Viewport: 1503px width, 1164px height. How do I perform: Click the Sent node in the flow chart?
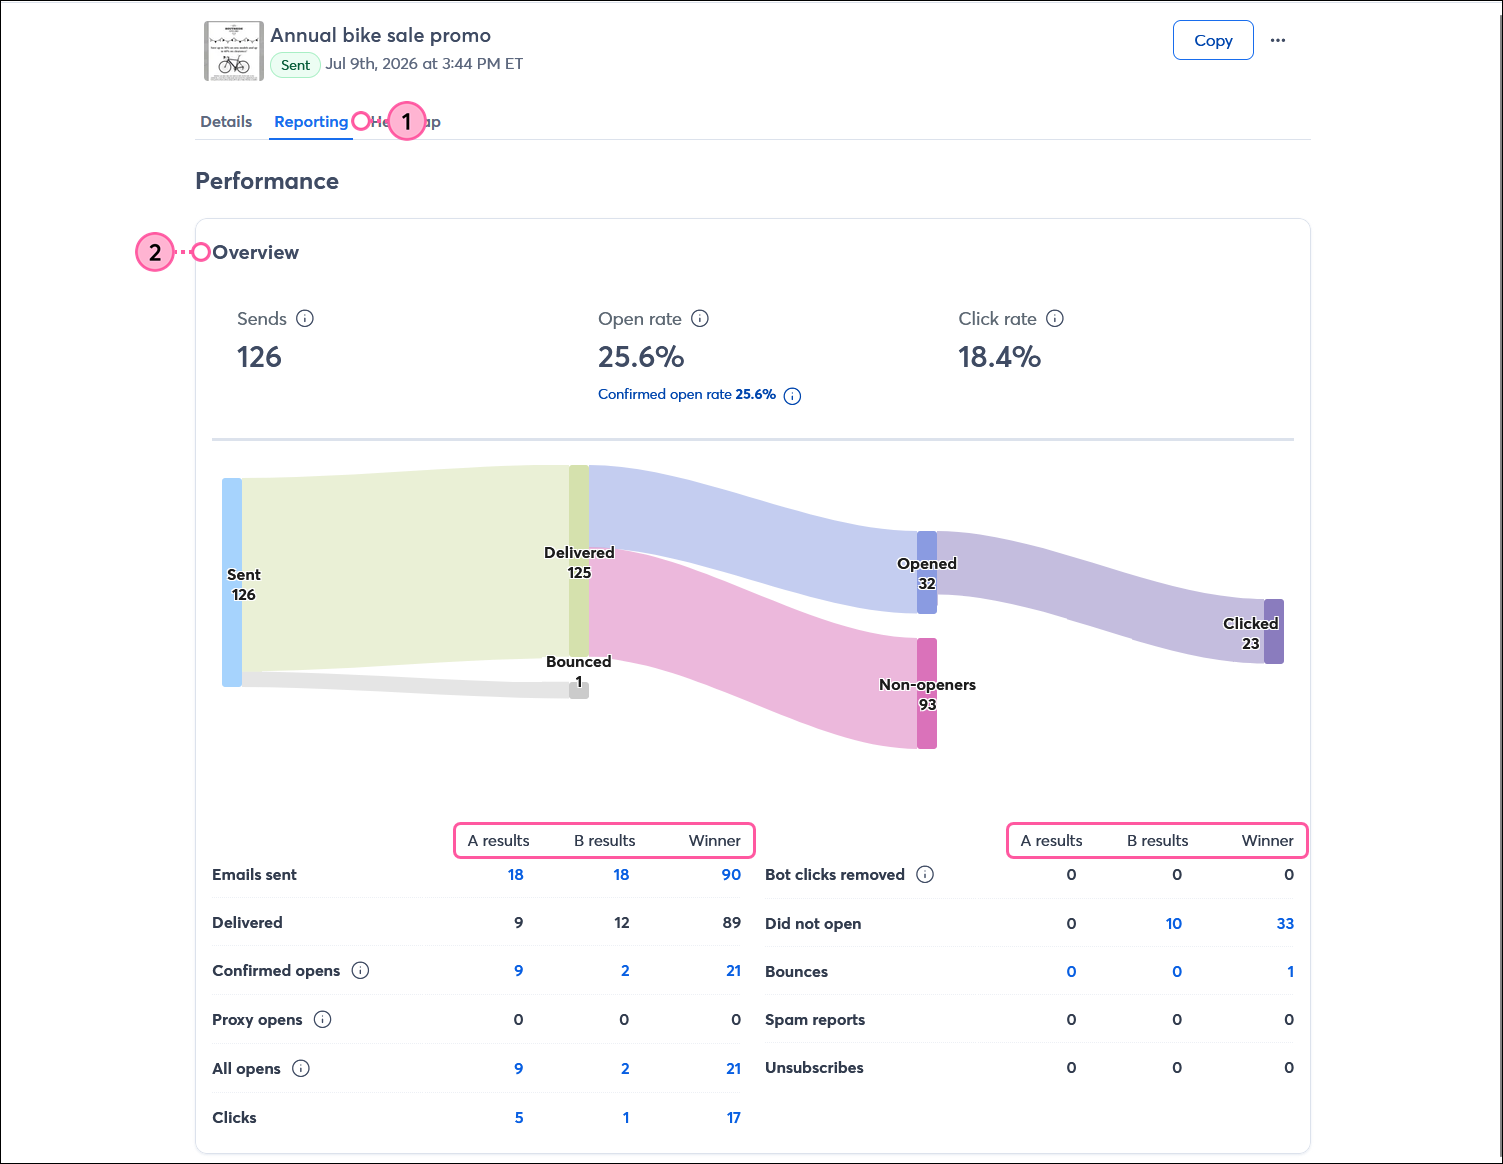[x=232, y=582]
